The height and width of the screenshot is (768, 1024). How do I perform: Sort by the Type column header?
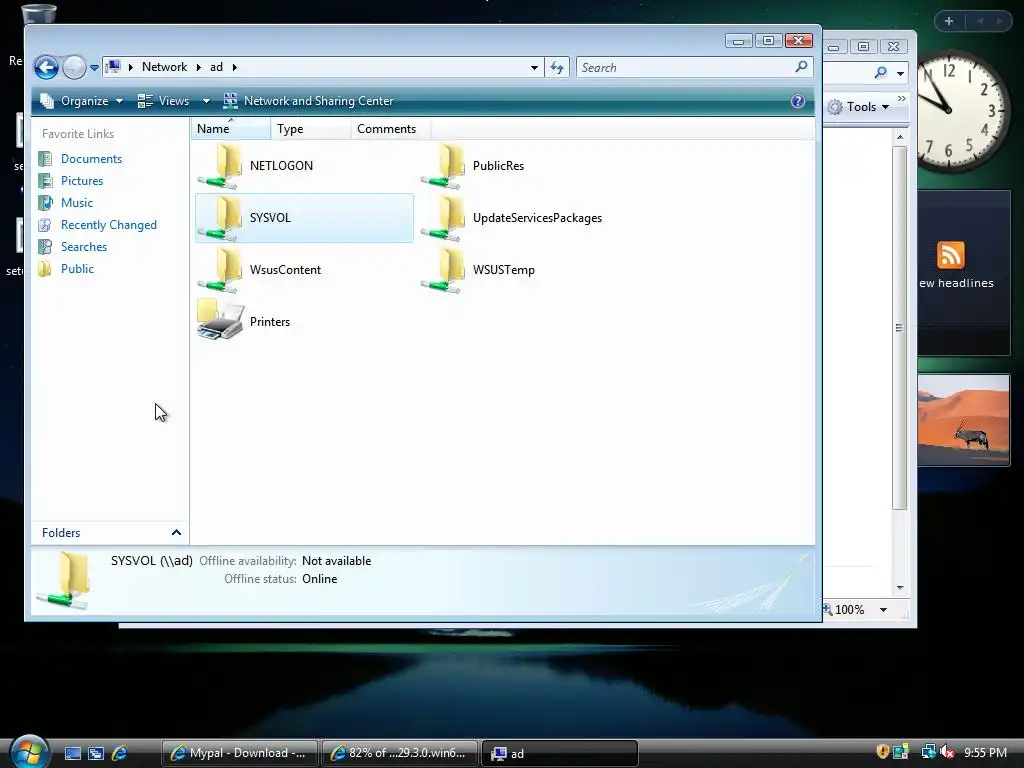coord(311,129)
